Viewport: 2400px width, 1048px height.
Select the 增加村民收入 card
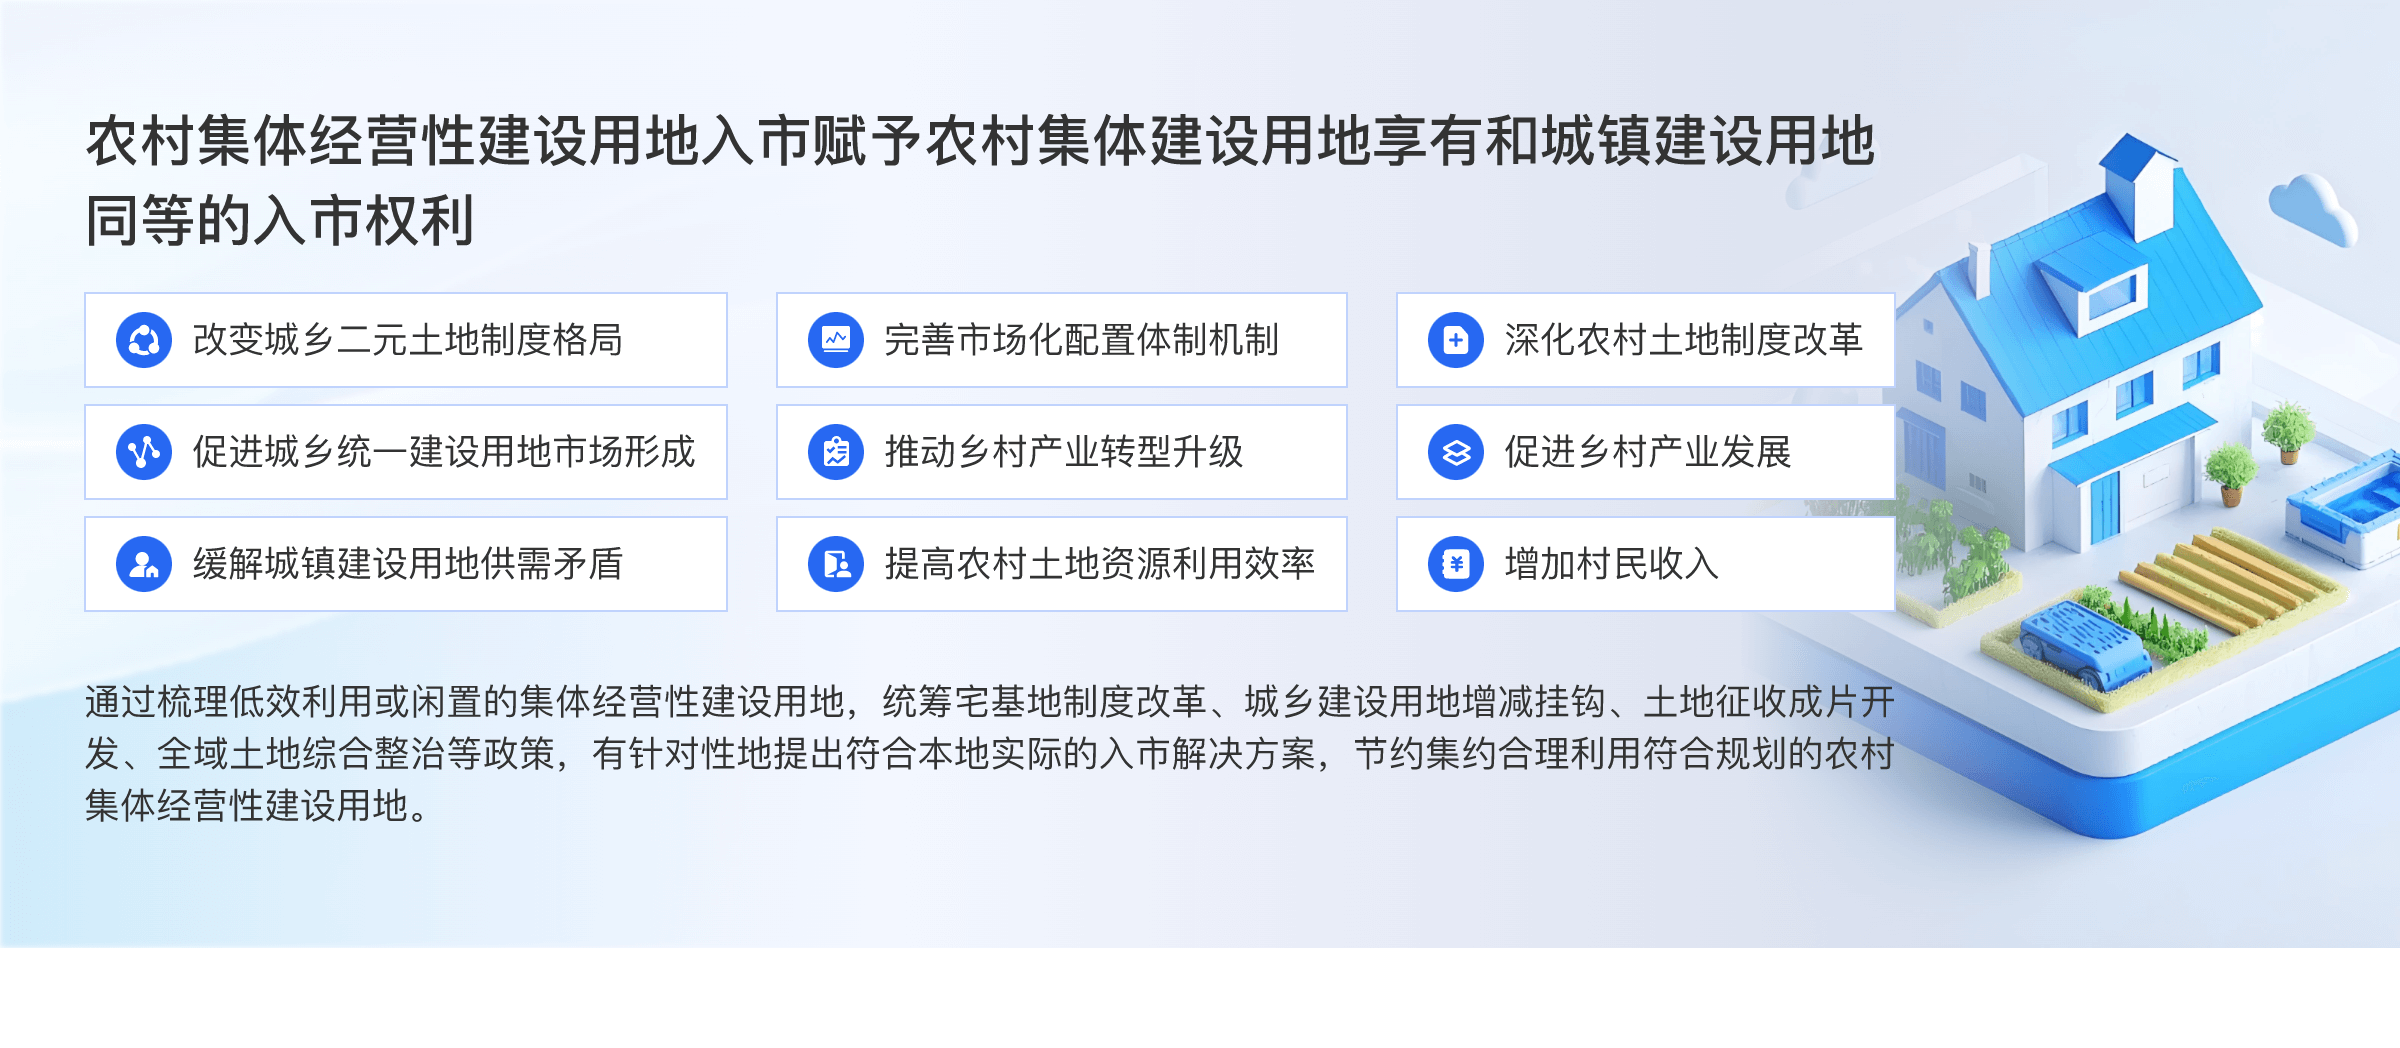[1646, 564]
